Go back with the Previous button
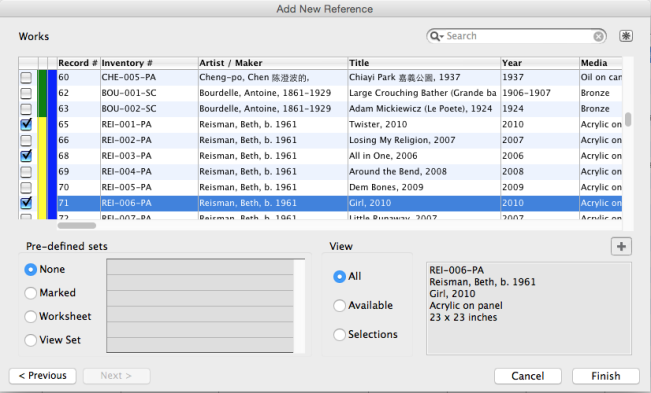 pos(43,376)
